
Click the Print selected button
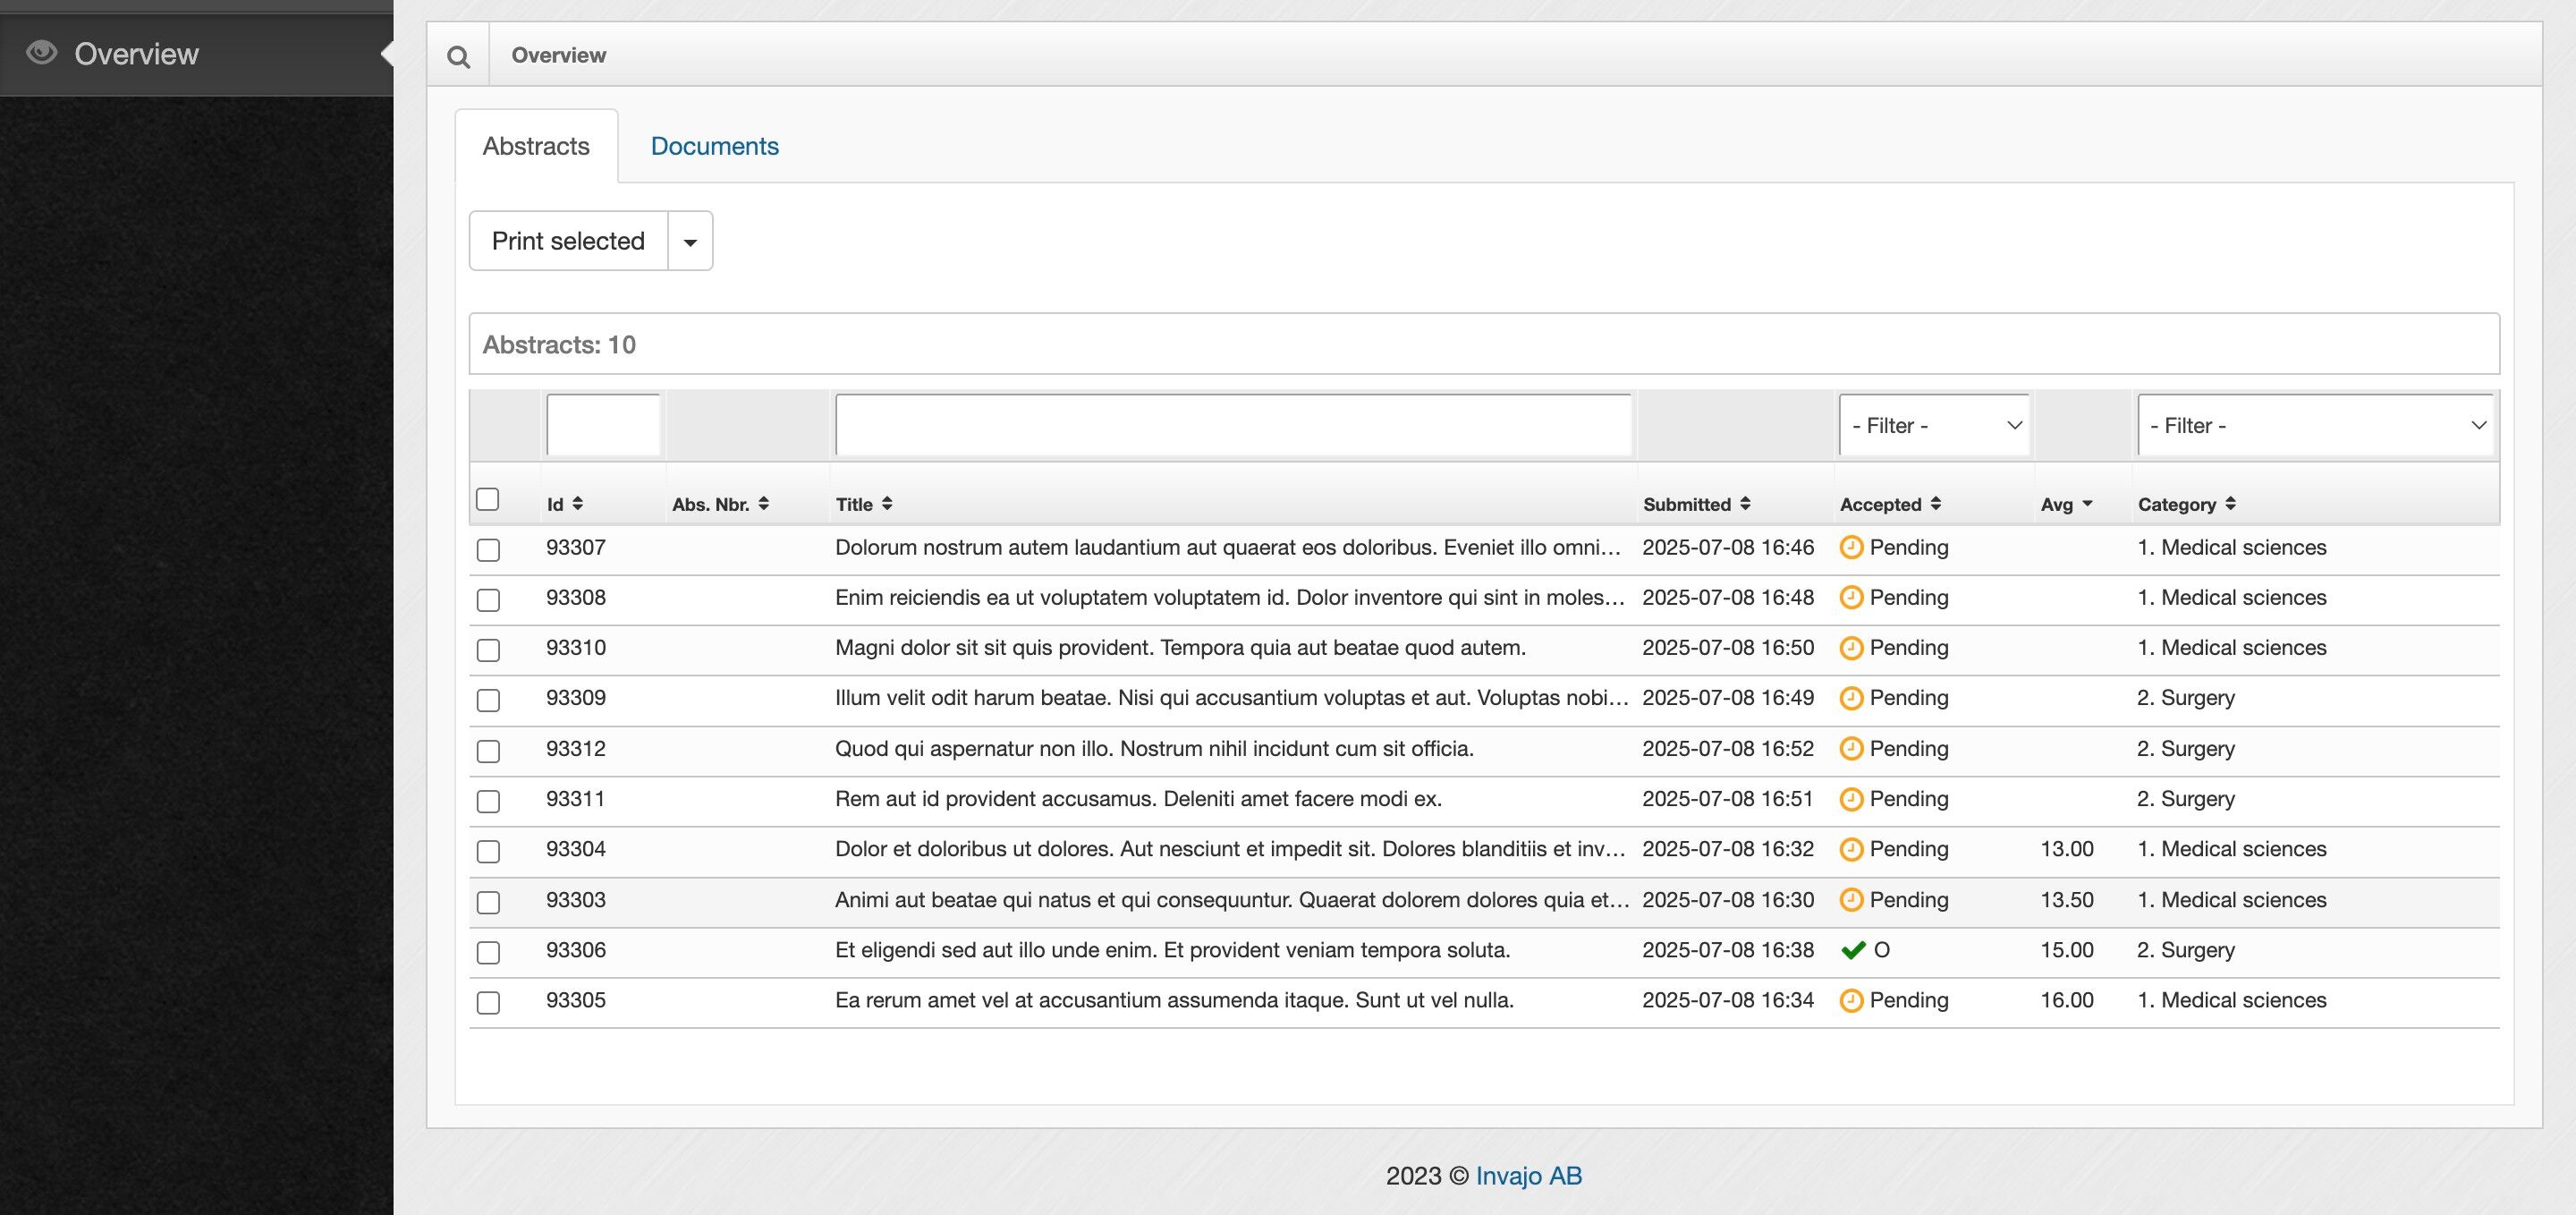point(568,241)
